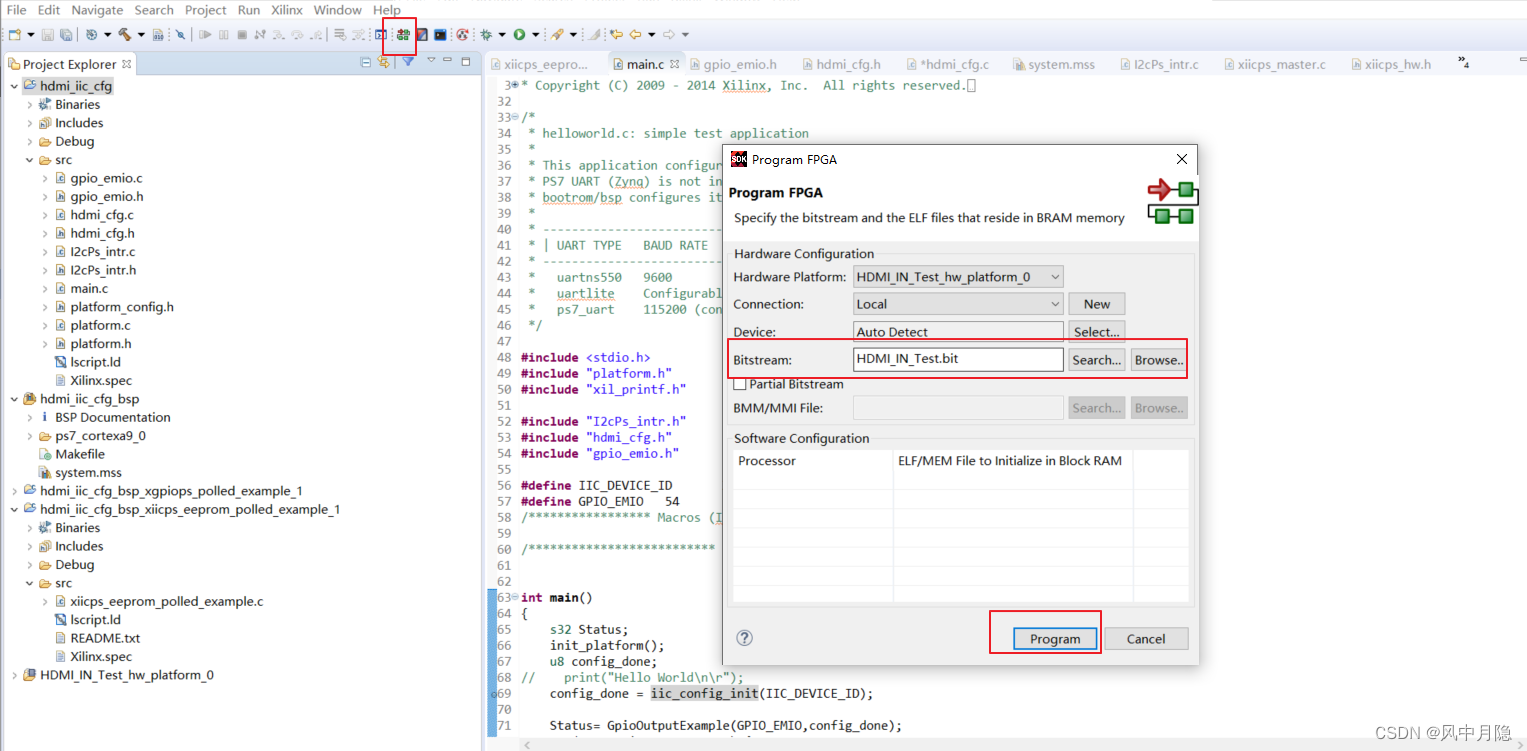Expand the Debug folder under hdmi_iic_cfg
The width and height of the screenshot is (1527, 751).
30,141
